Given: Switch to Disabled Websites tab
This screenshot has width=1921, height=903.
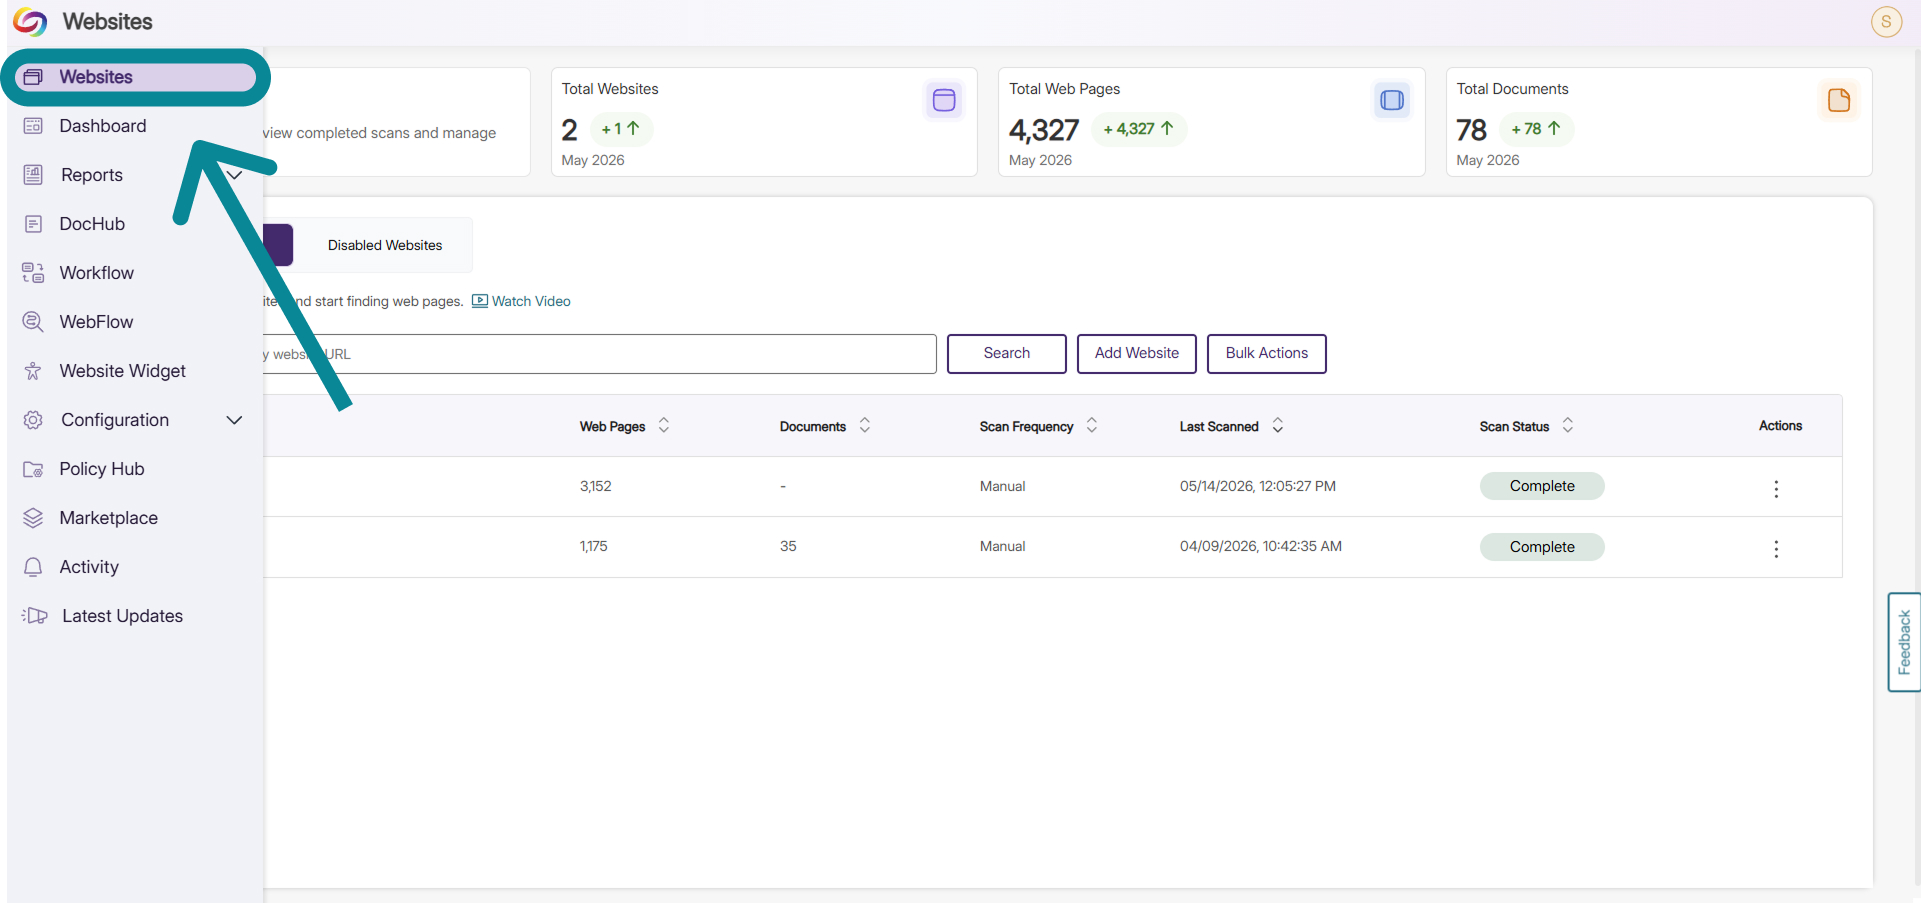Looking at the screenshot, I should point(385,245).
